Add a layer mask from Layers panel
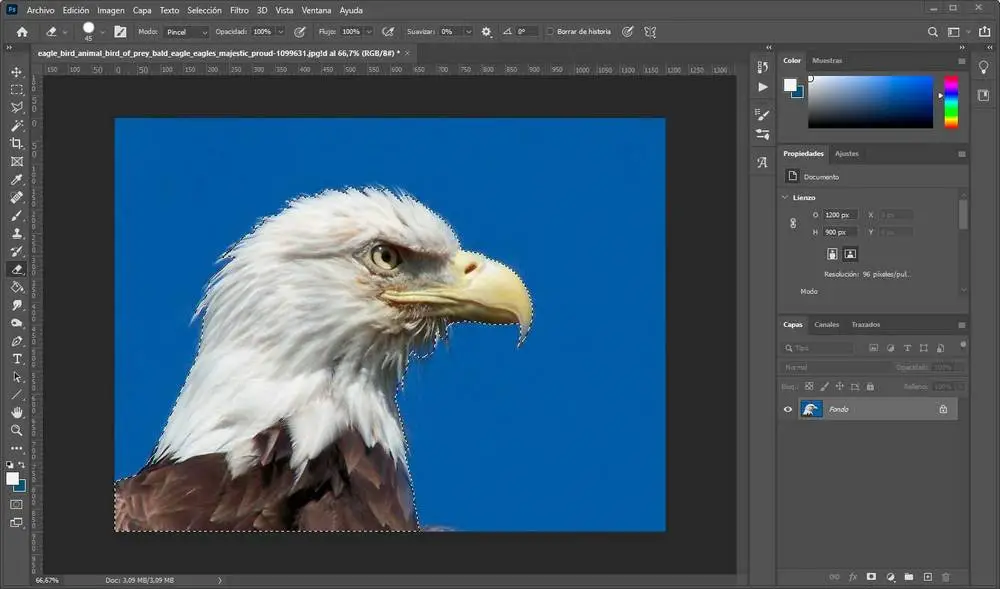 click(x=871, y=577)
